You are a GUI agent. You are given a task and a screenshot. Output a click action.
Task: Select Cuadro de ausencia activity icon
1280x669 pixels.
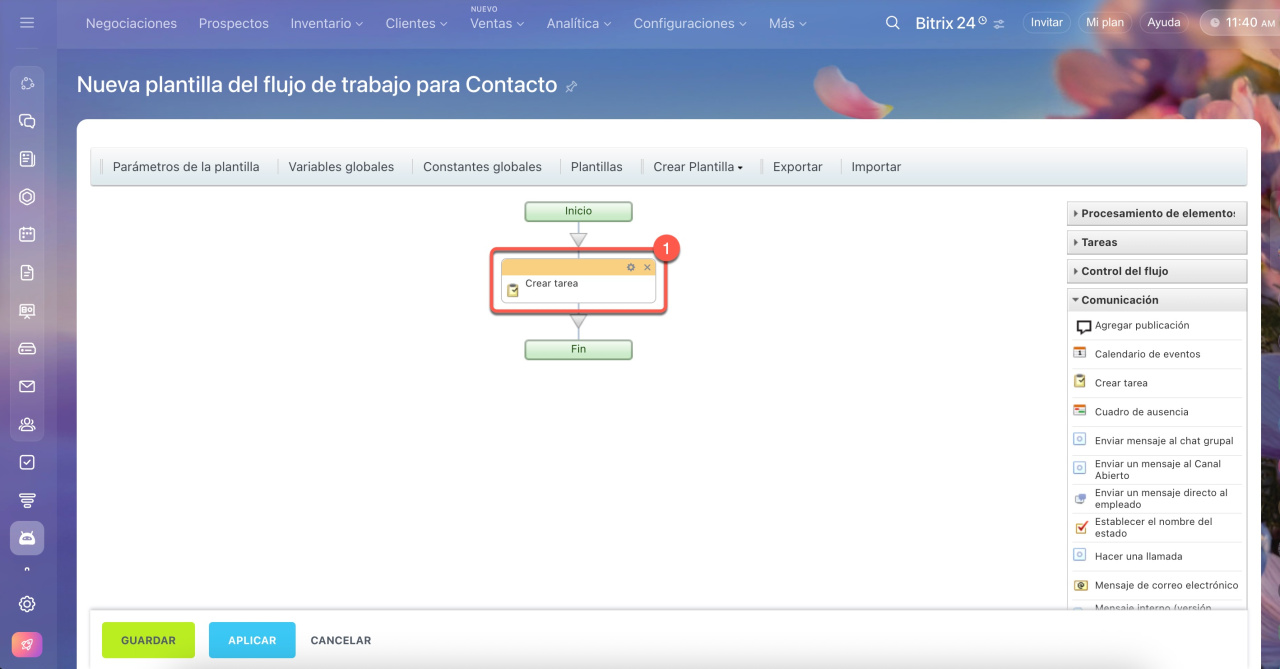click(x=1080, y=410)
